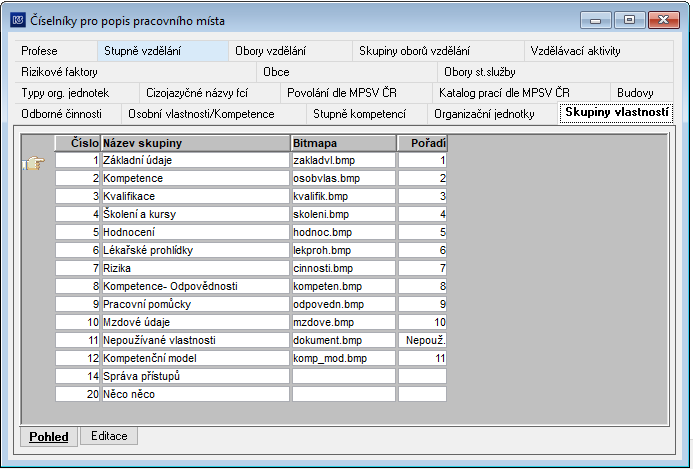This screenshot has width=693, height=469.
Task: Click empty Bitmapa cell for Správa přístupů
Action: click(x=344, y=376)
